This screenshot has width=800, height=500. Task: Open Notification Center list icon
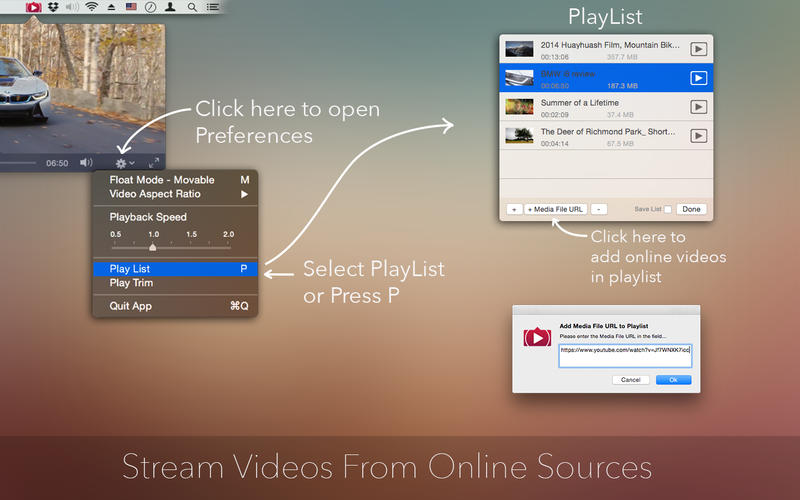213,7
